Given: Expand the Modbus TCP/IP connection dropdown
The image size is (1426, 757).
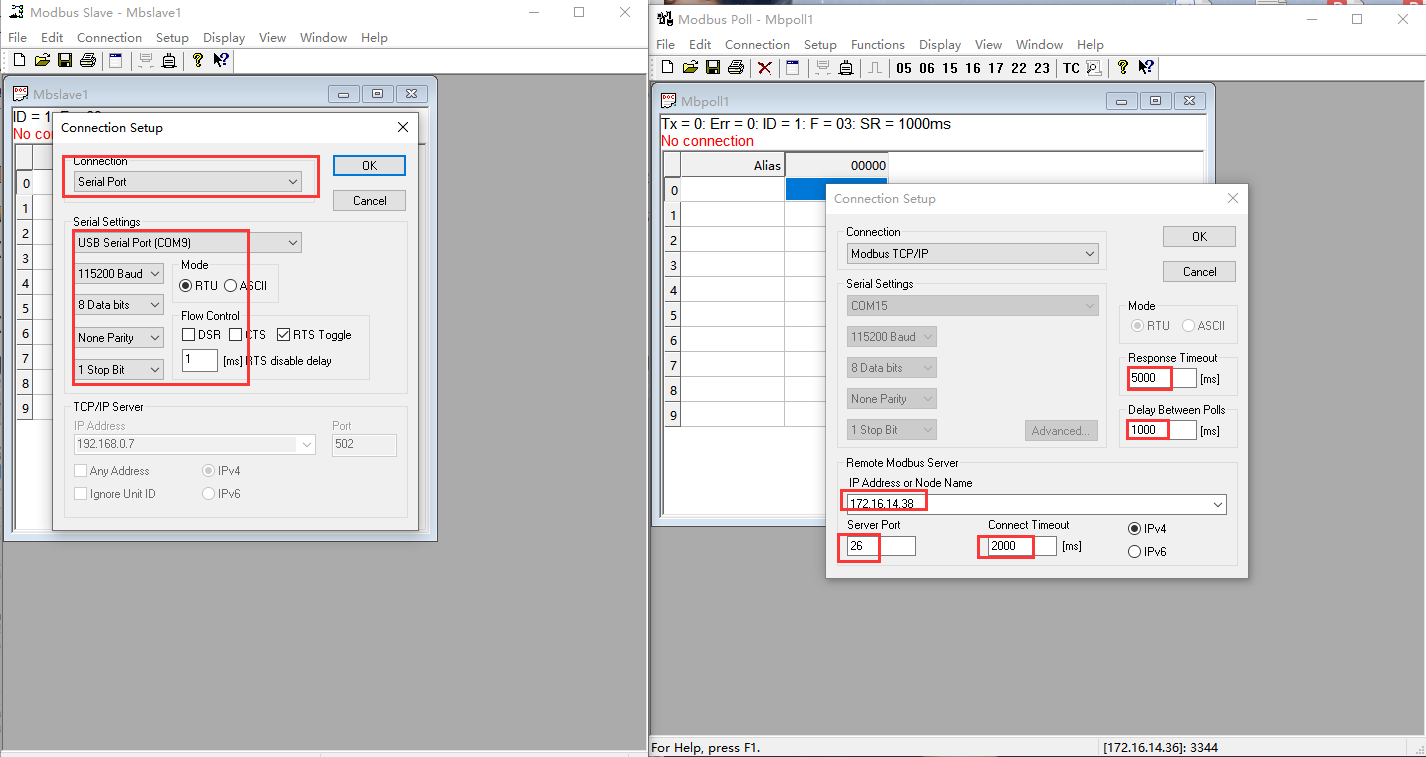Looking at the screenshot, I should click(x=1089, y=254).
